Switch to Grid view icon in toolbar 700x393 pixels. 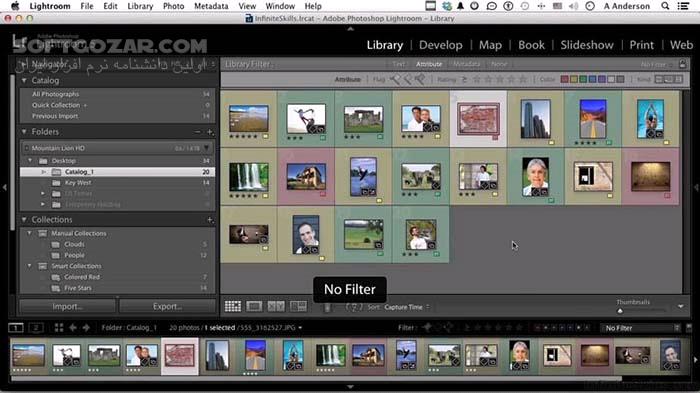(x=233, y=306)
